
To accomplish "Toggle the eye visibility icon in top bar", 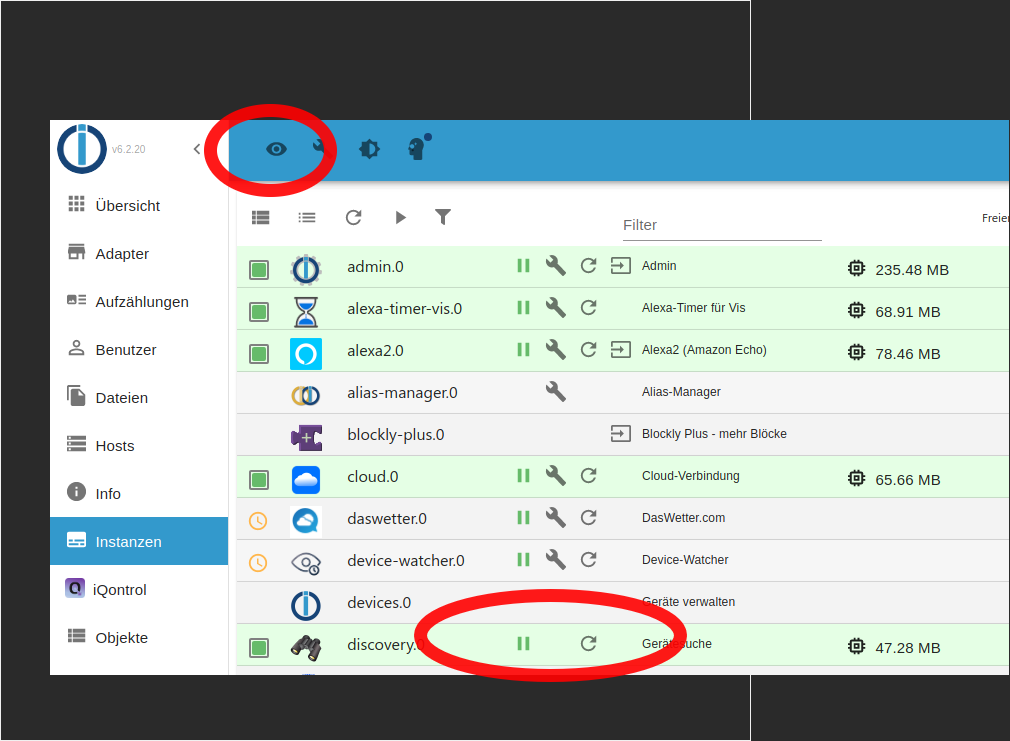I will pos(276,149).
